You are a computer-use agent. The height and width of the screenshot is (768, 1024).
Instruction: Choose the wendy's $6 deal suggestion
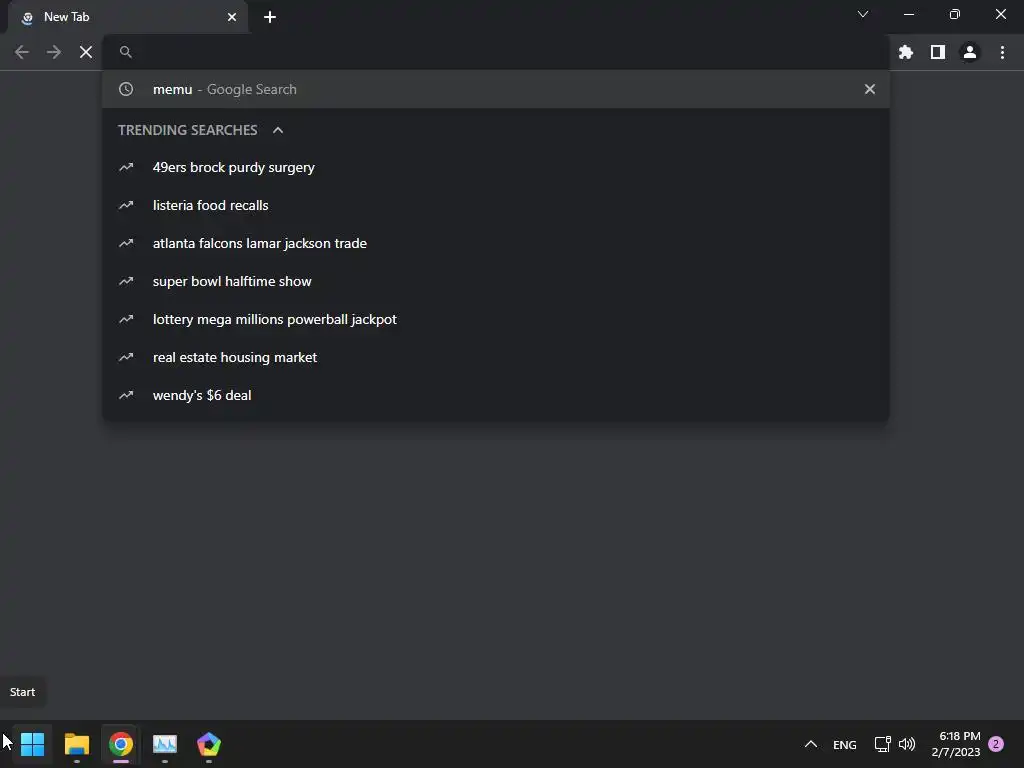coord(496,395)
